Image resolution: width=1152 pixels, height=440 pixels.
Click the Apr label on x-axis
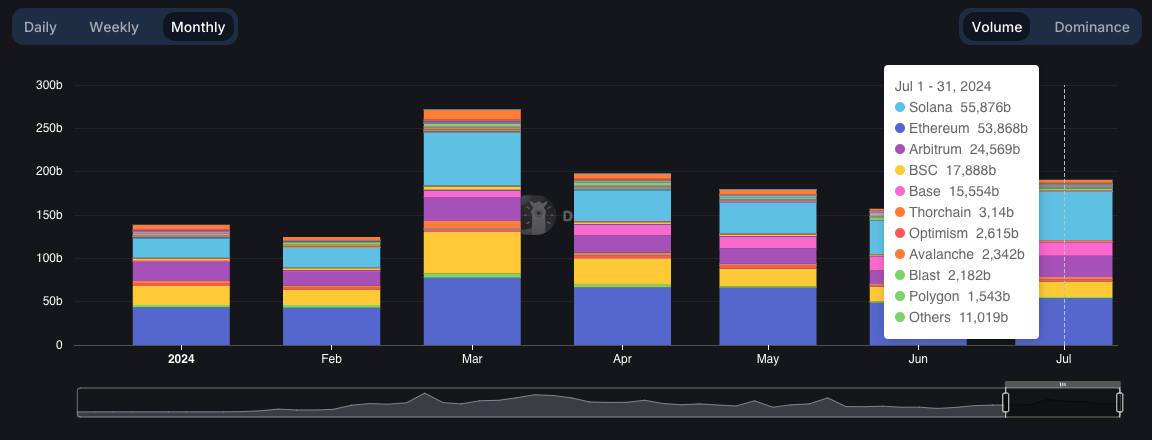pyautogui.click(x=622, y=359)
